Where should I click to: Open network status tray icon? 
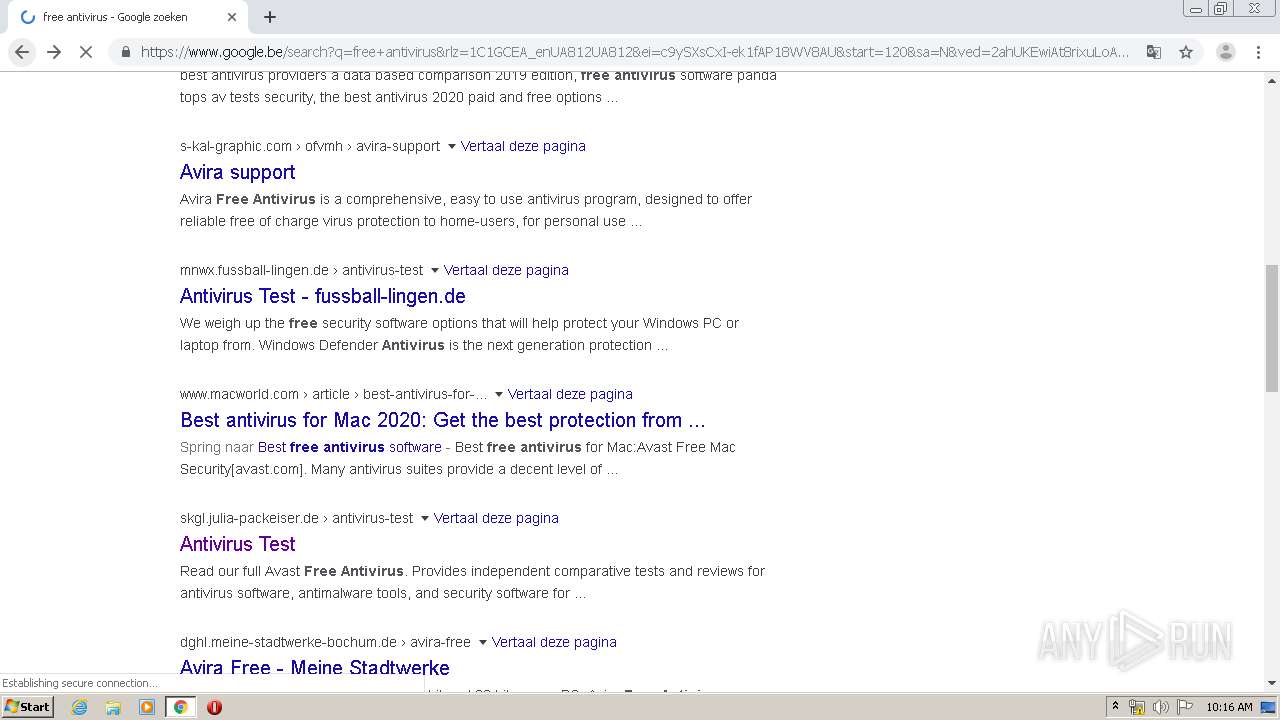click(1137, 707)
